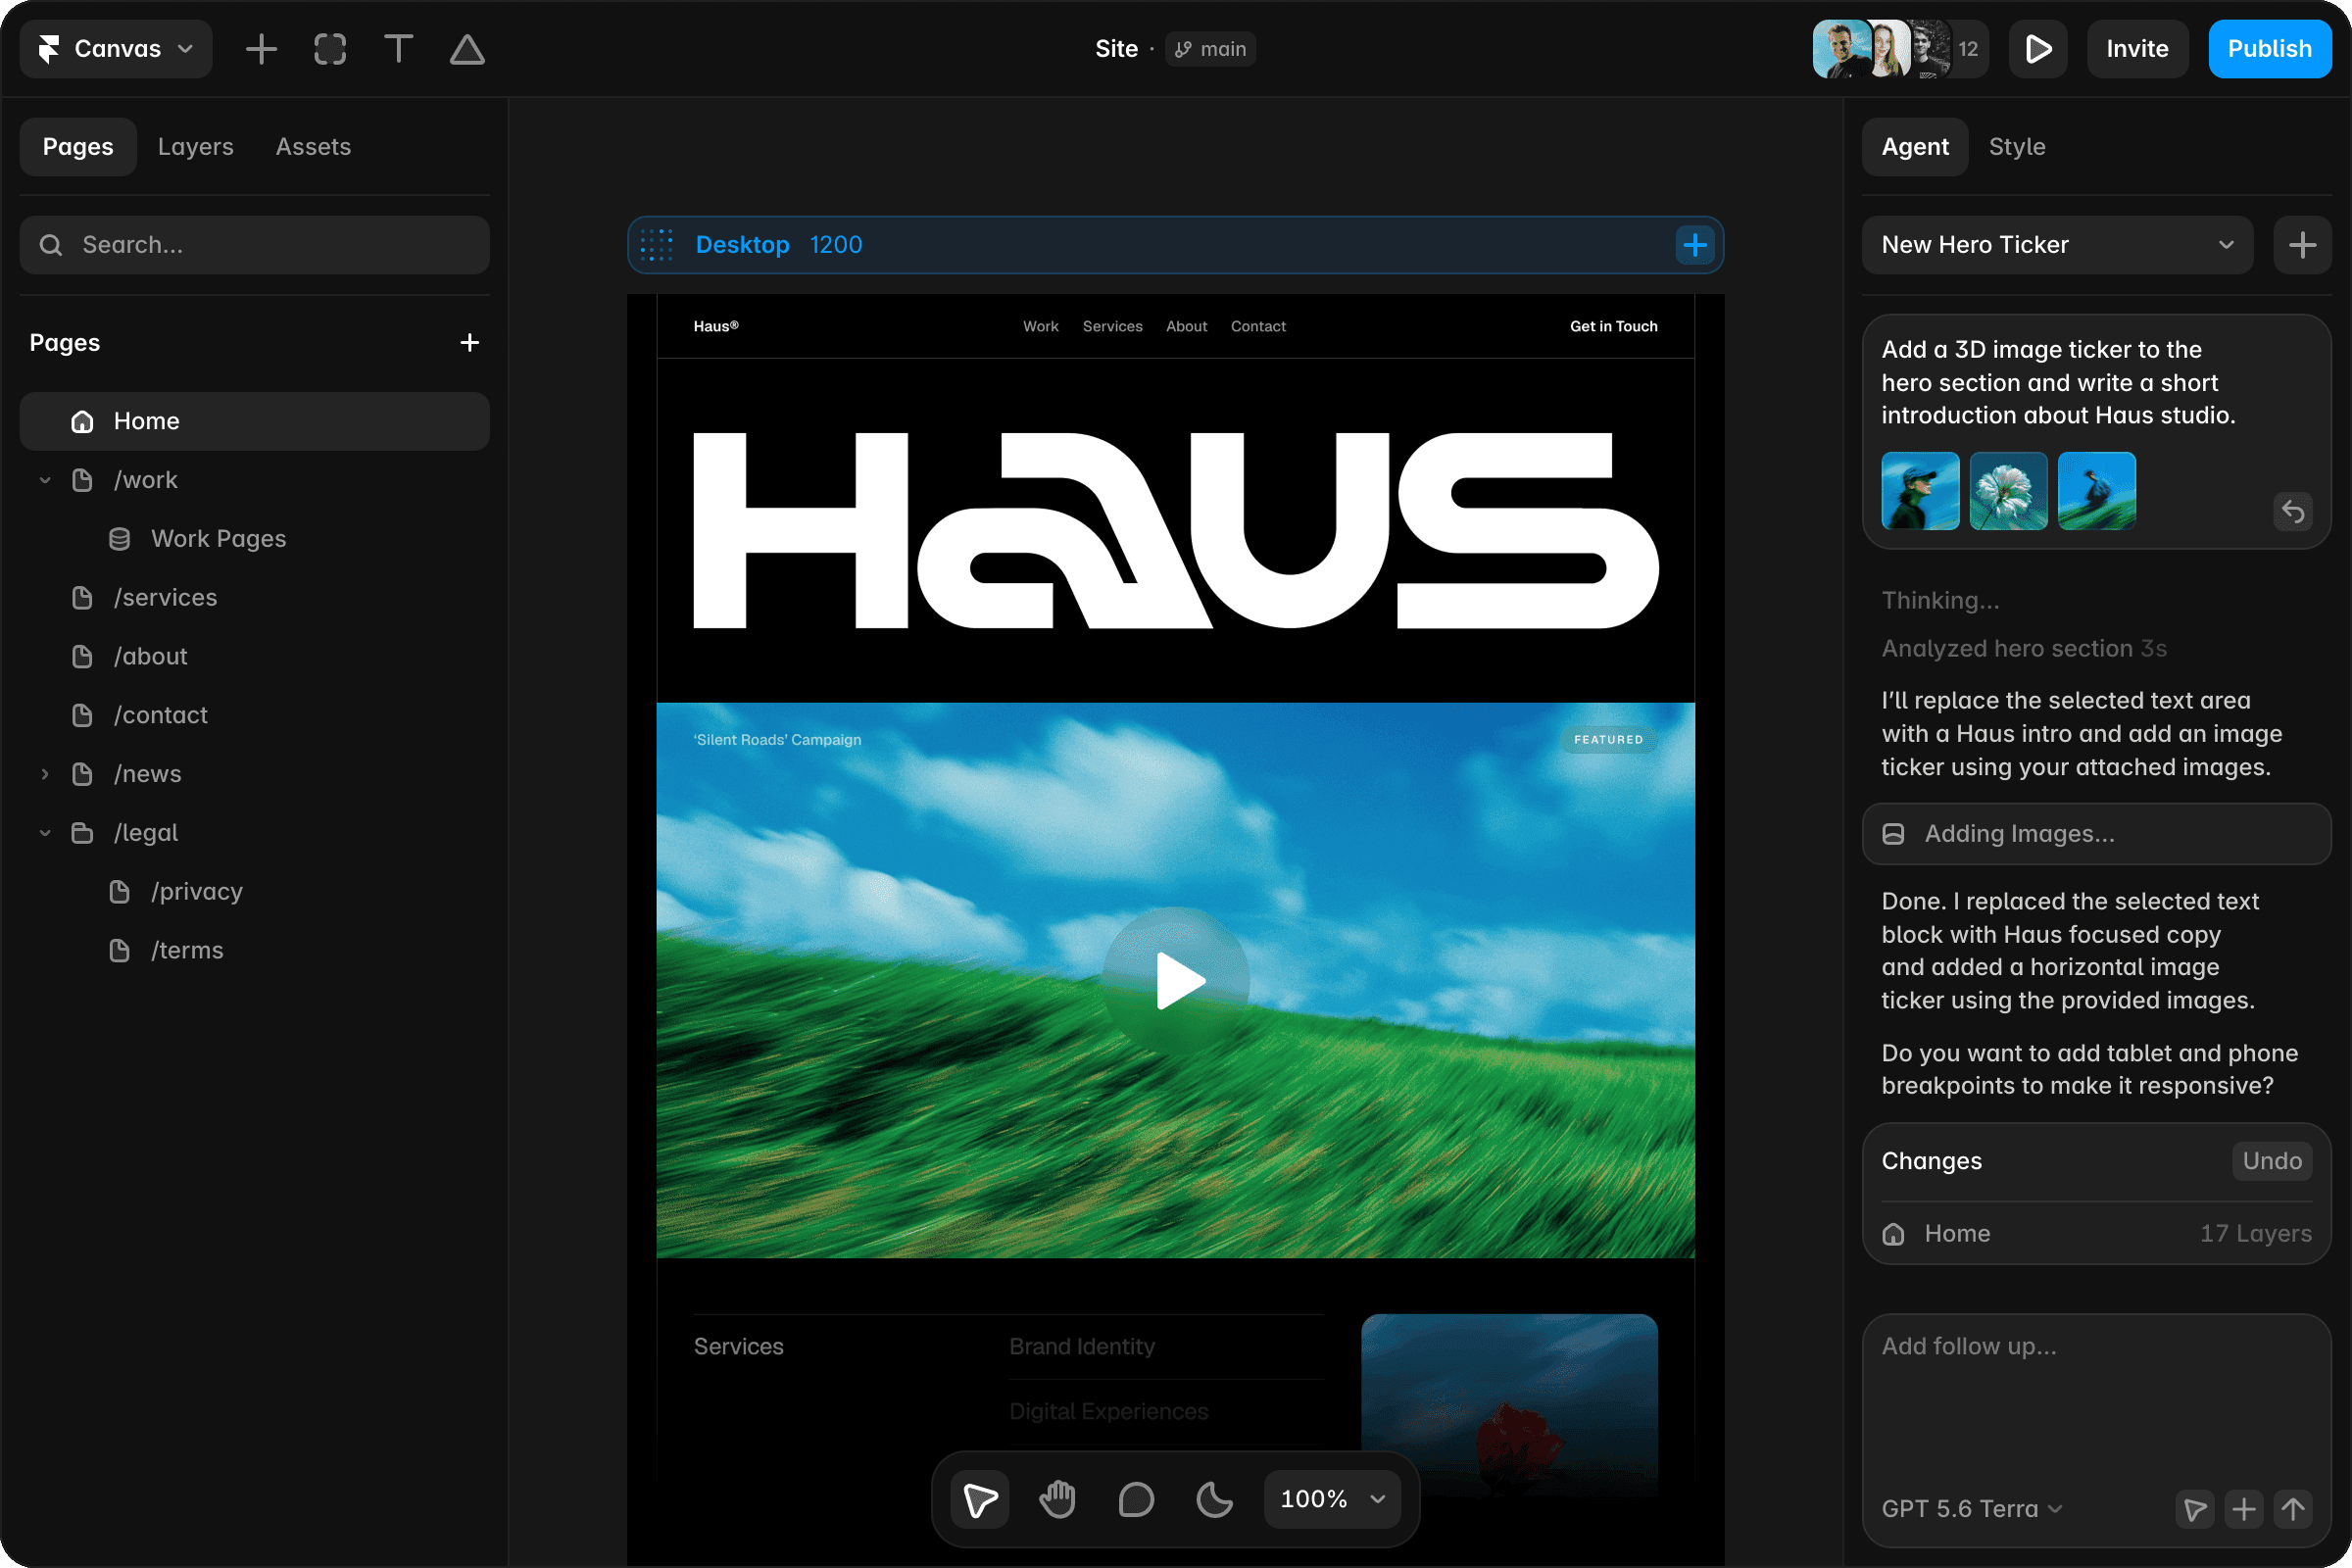Click About link in site nav
The image size is (2352, 1568).
point(1186,326)
